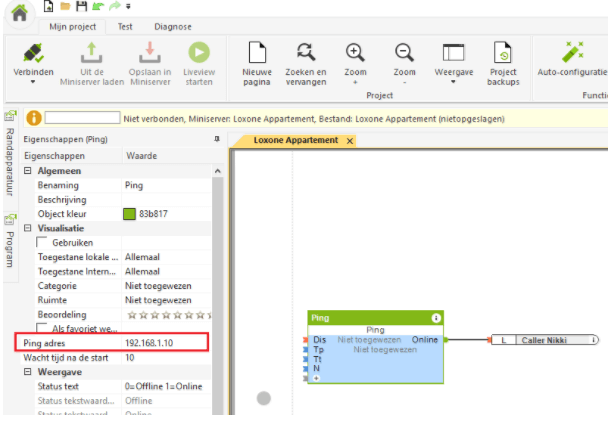Collapse the Visualisatie property section
610x424 pixels.
click(28, 228)
